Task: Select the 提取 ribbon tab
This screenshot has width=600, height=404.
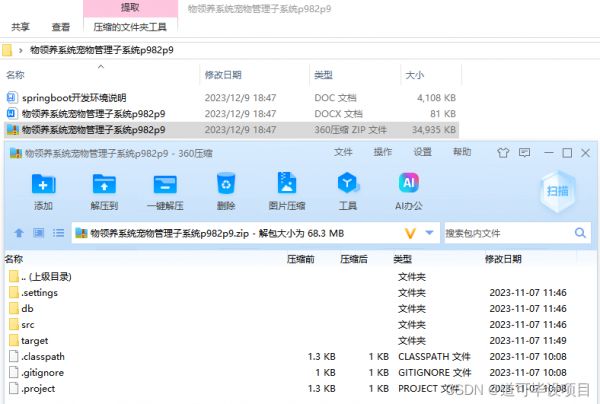Action: [130, 7]
